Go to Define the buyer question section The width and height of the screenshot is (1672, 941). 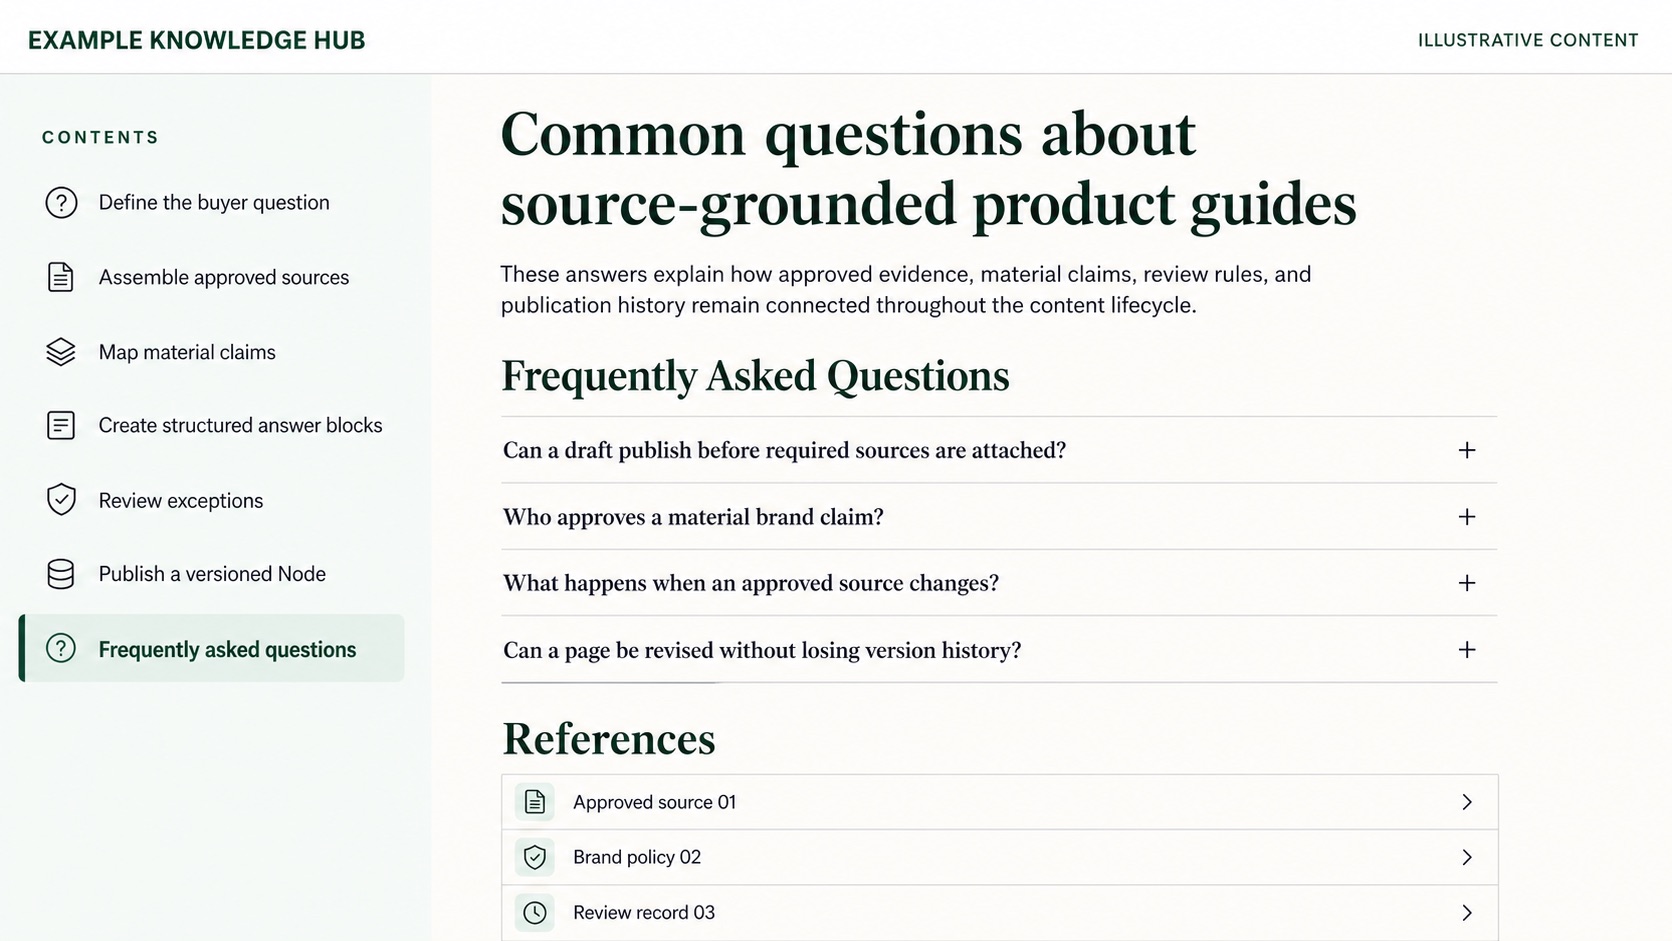click(214, 202)
